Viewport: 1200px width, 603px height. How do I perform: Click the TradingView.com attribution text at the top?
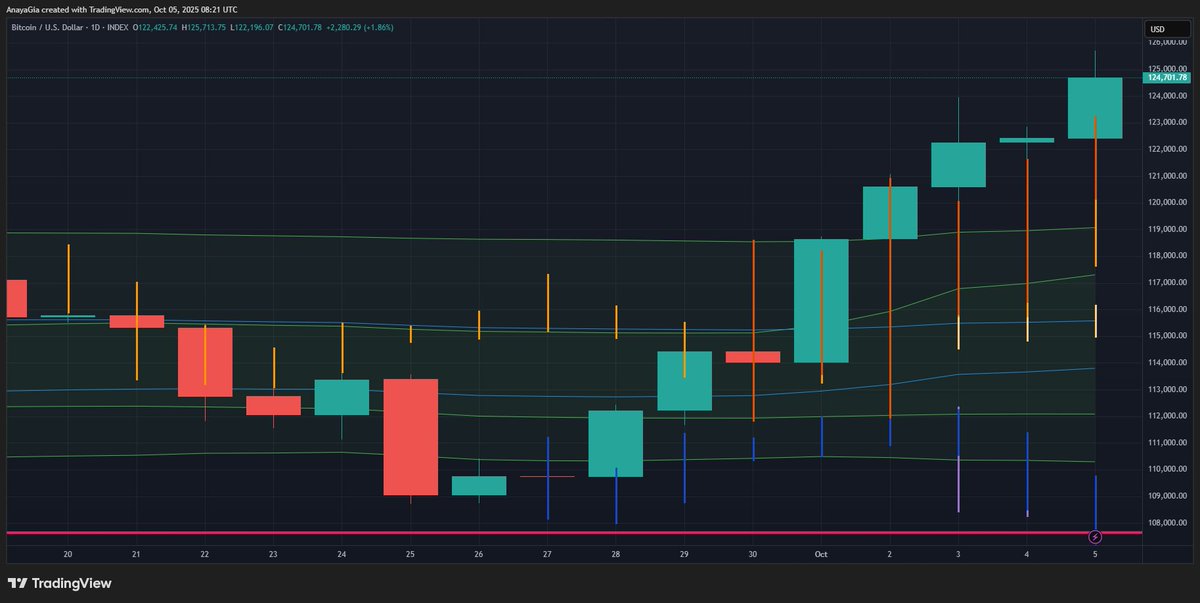(x=119, y=9)
